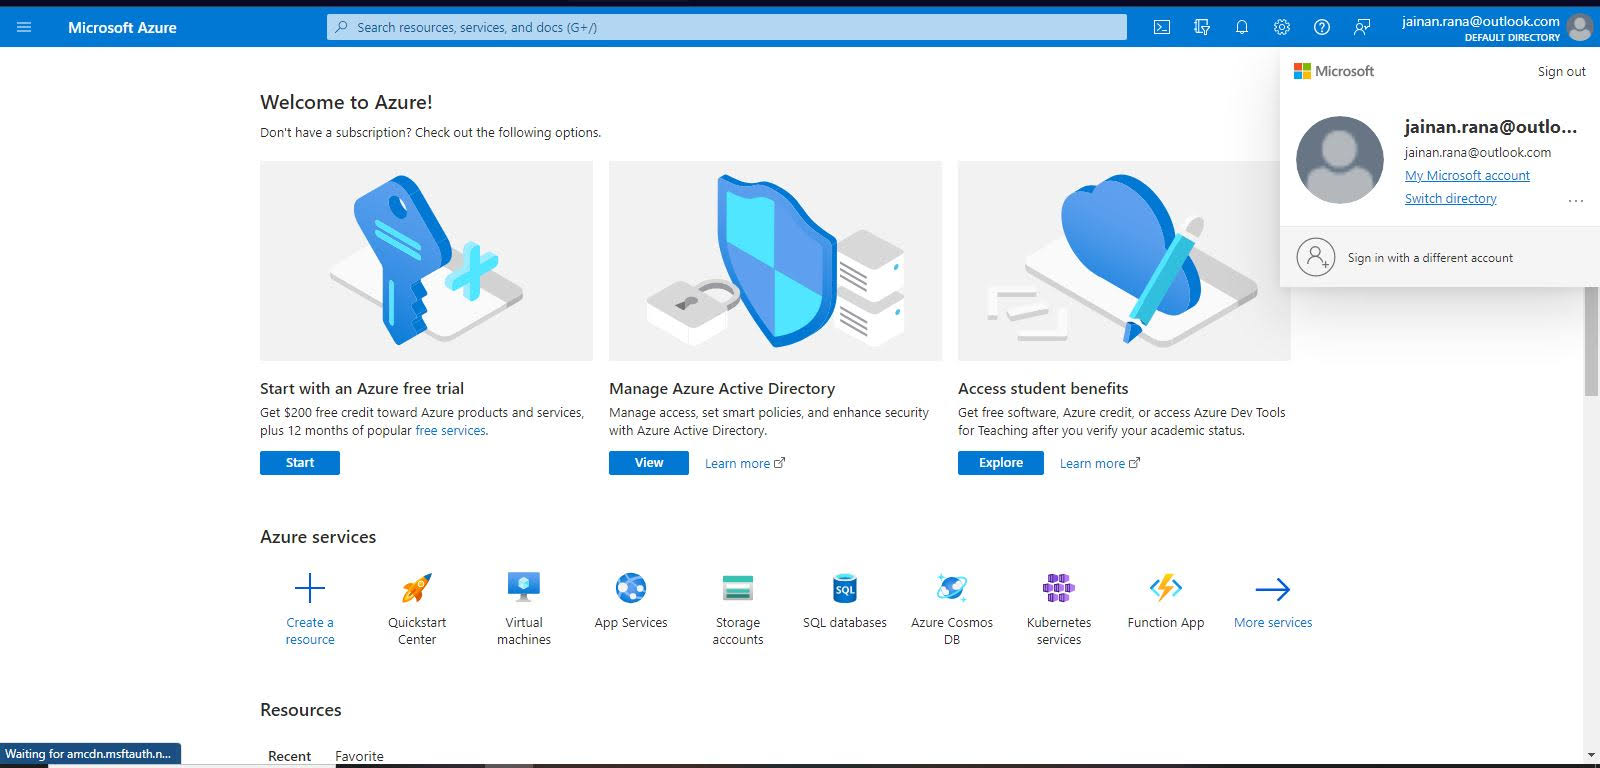Click the Manage Azure Active Directory title
The width and height of the screenshot is (1600, 768).
coord(722,389)
